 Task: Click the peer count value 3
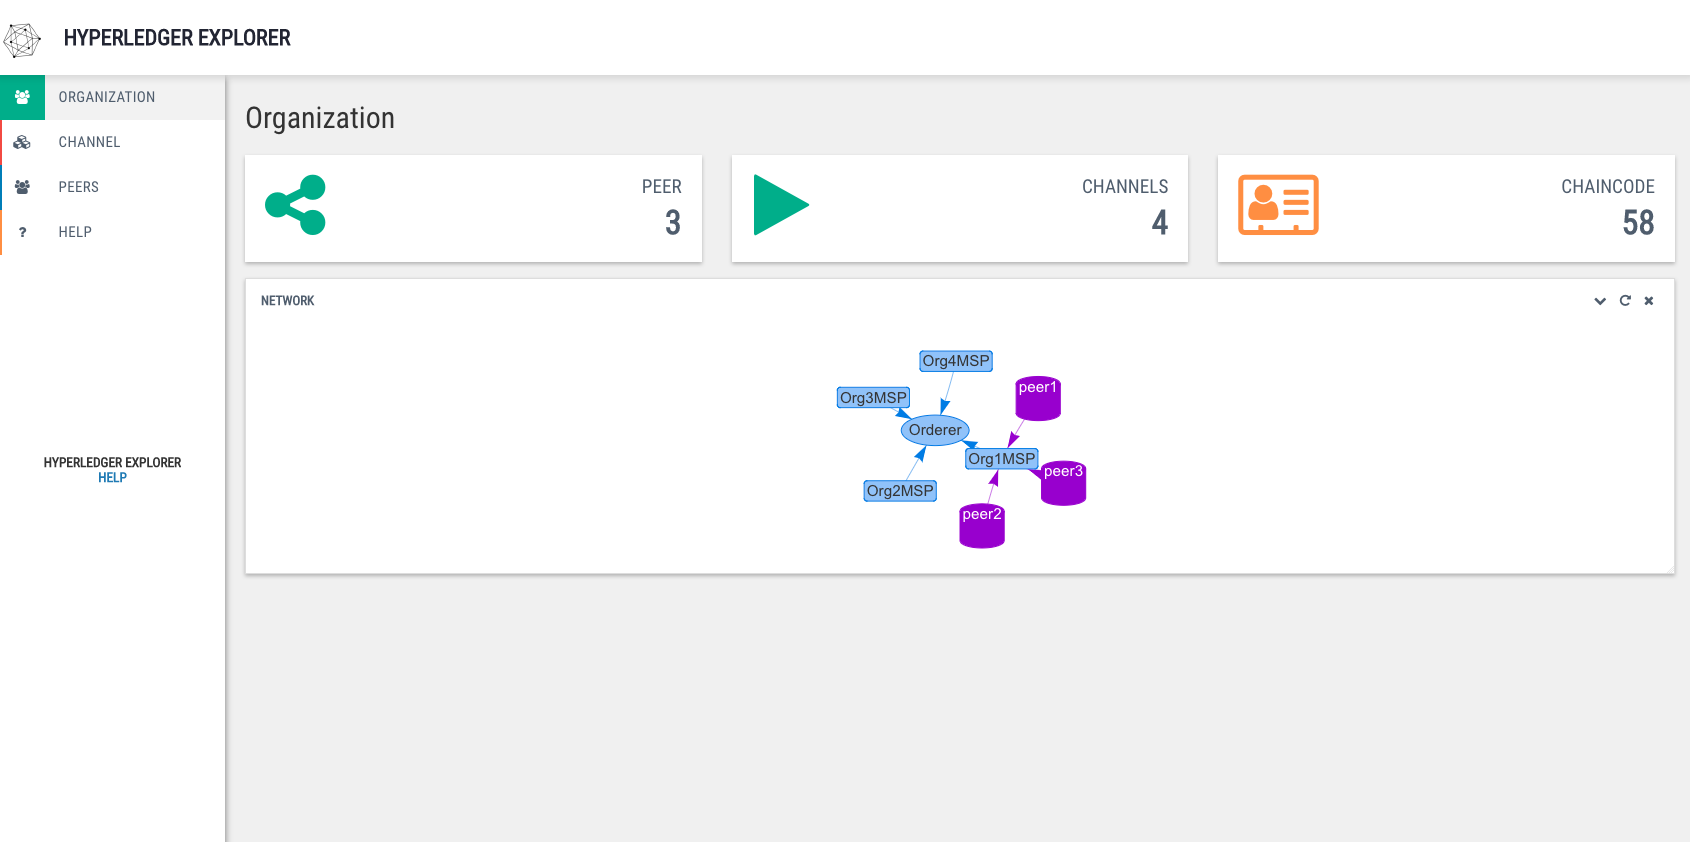(x=673, y=222)
